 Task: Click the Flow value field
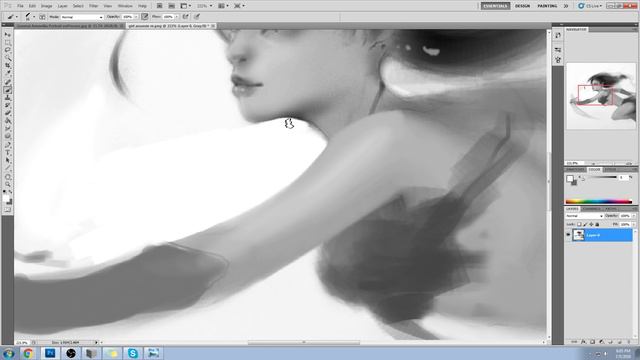(168, 17)
